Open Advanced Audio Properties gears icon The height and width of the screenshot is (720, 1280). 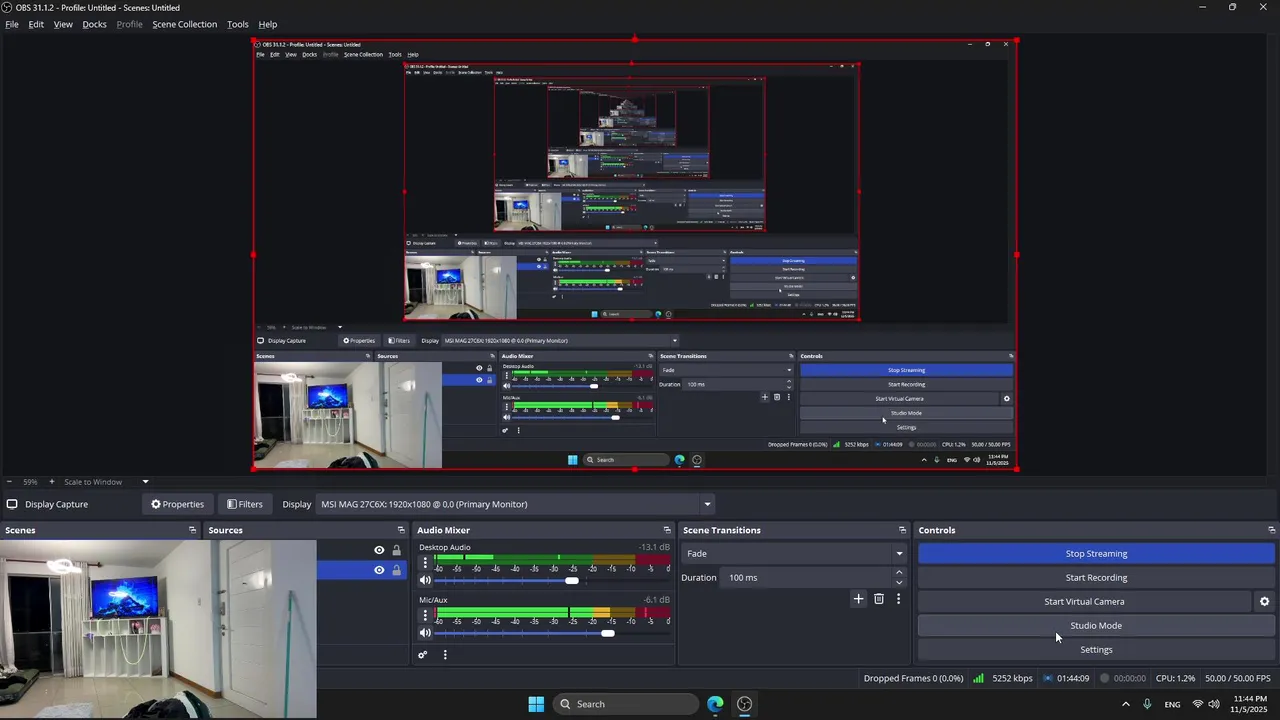(x=423, y=655)
